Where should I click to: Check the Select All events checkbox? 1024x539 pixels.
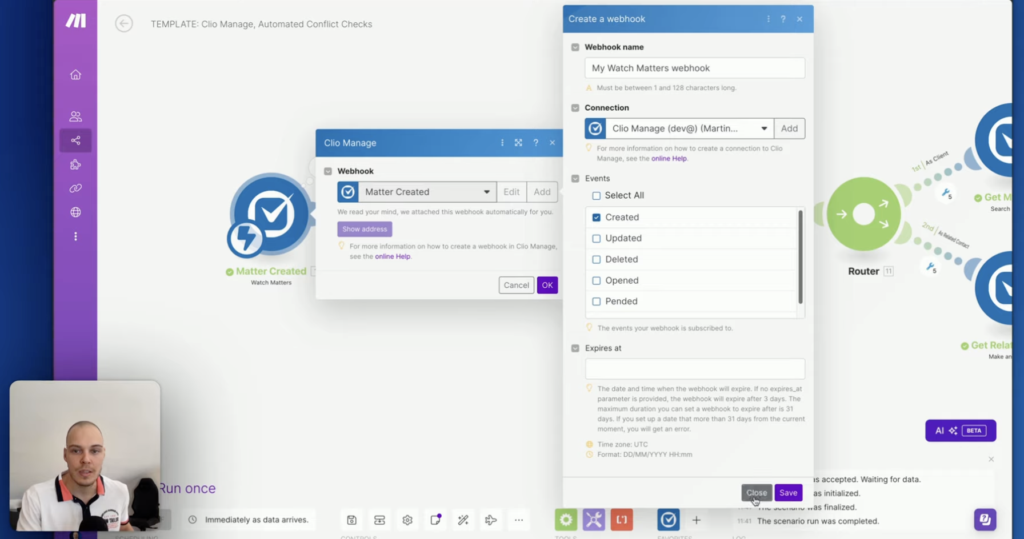(596, 195)
